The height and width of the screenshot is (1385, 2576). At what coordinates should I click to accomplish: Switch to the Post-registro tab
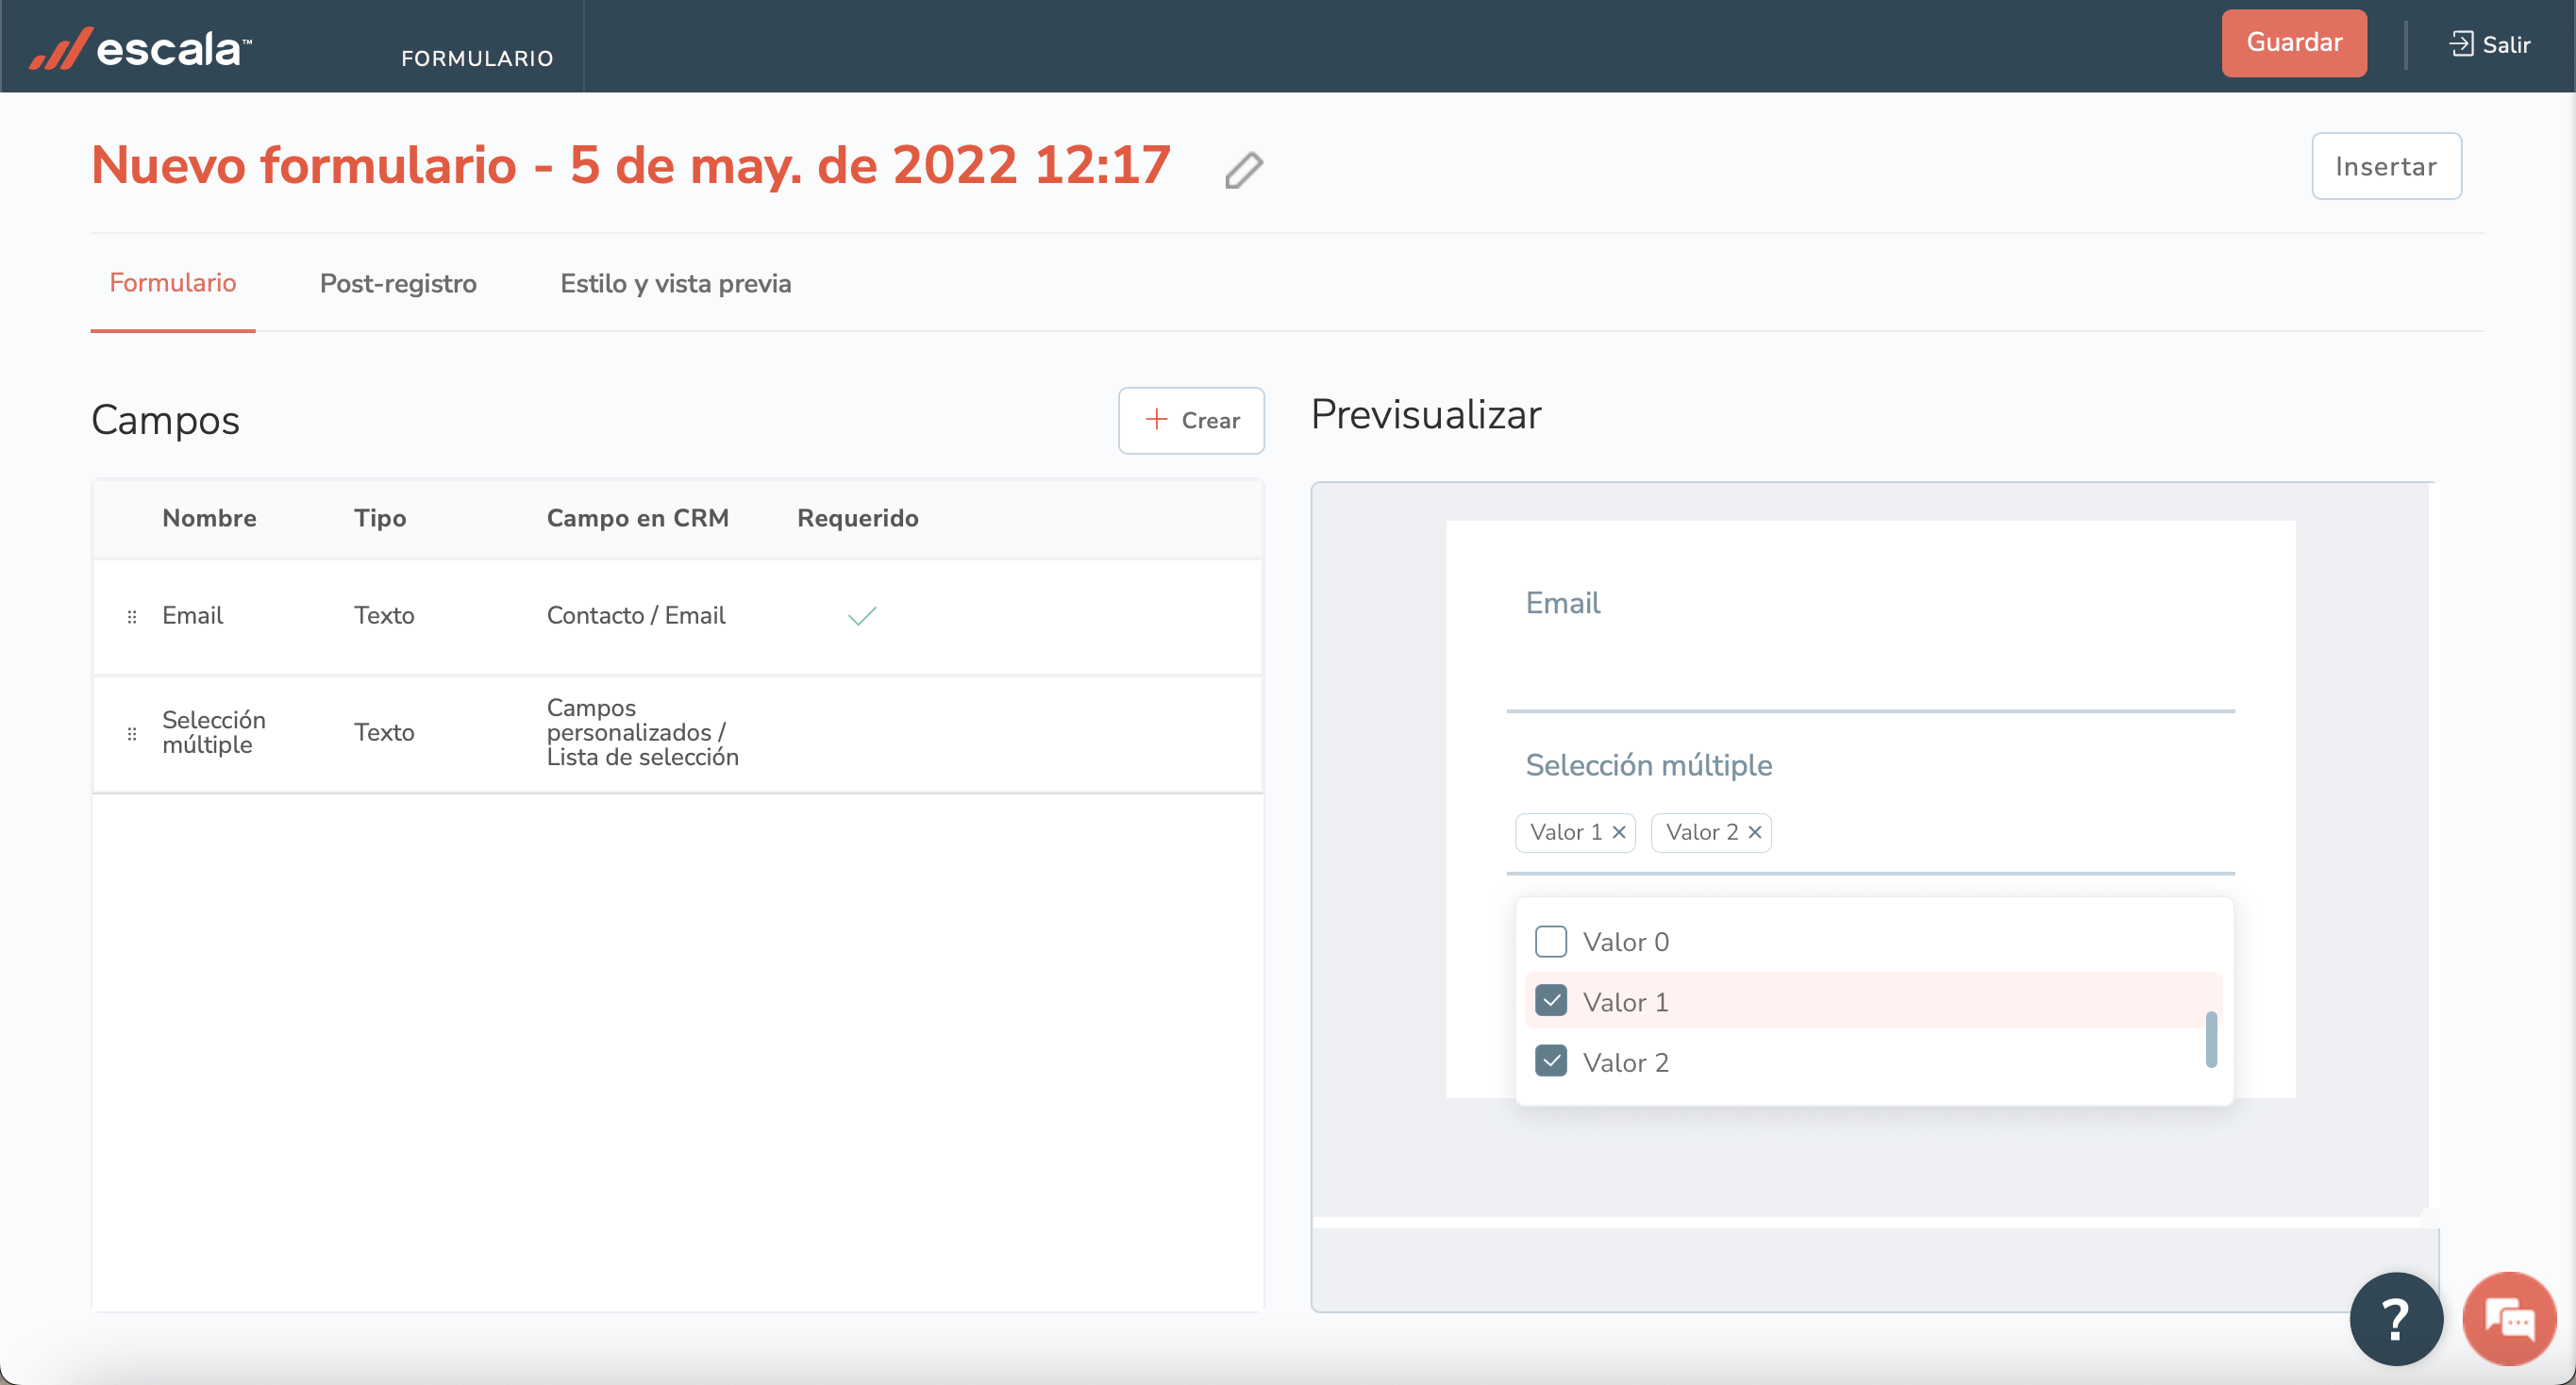tap(398, 283)
